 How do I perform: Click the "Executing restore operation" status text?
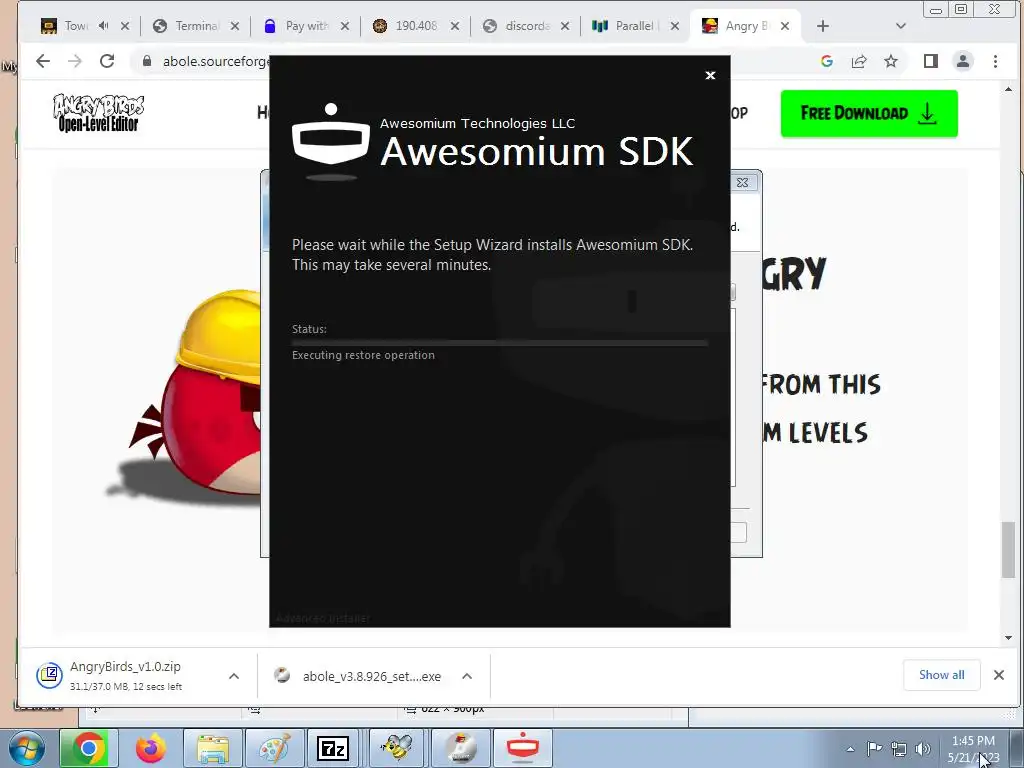pyautogui.click(x=363, y=355)
